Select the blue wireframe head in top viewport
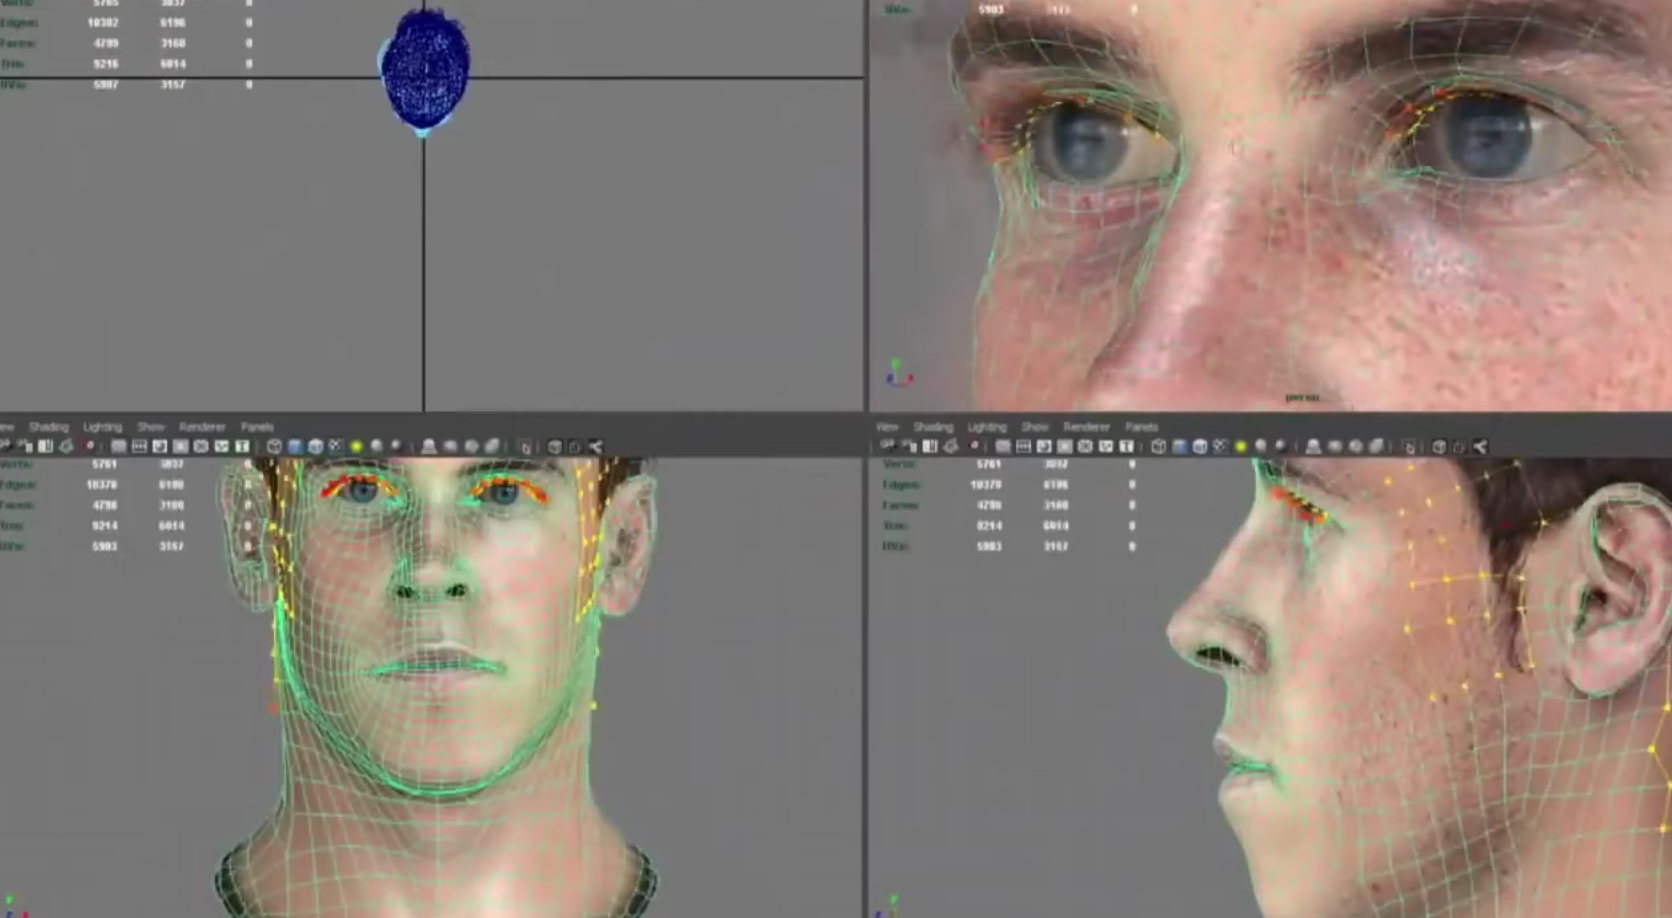1672x918 pixels. tap(426, 68)
